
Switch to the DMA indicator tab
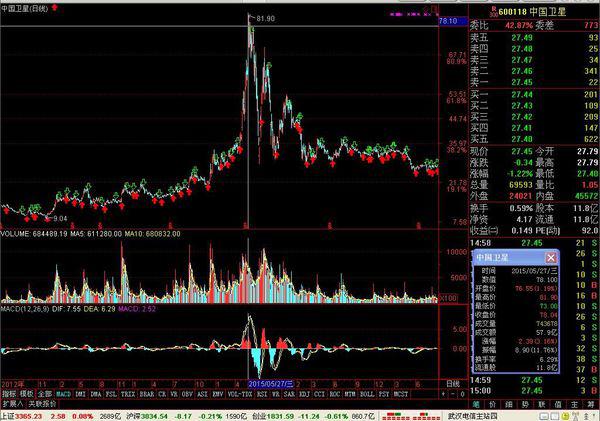[x=96, y=393]
